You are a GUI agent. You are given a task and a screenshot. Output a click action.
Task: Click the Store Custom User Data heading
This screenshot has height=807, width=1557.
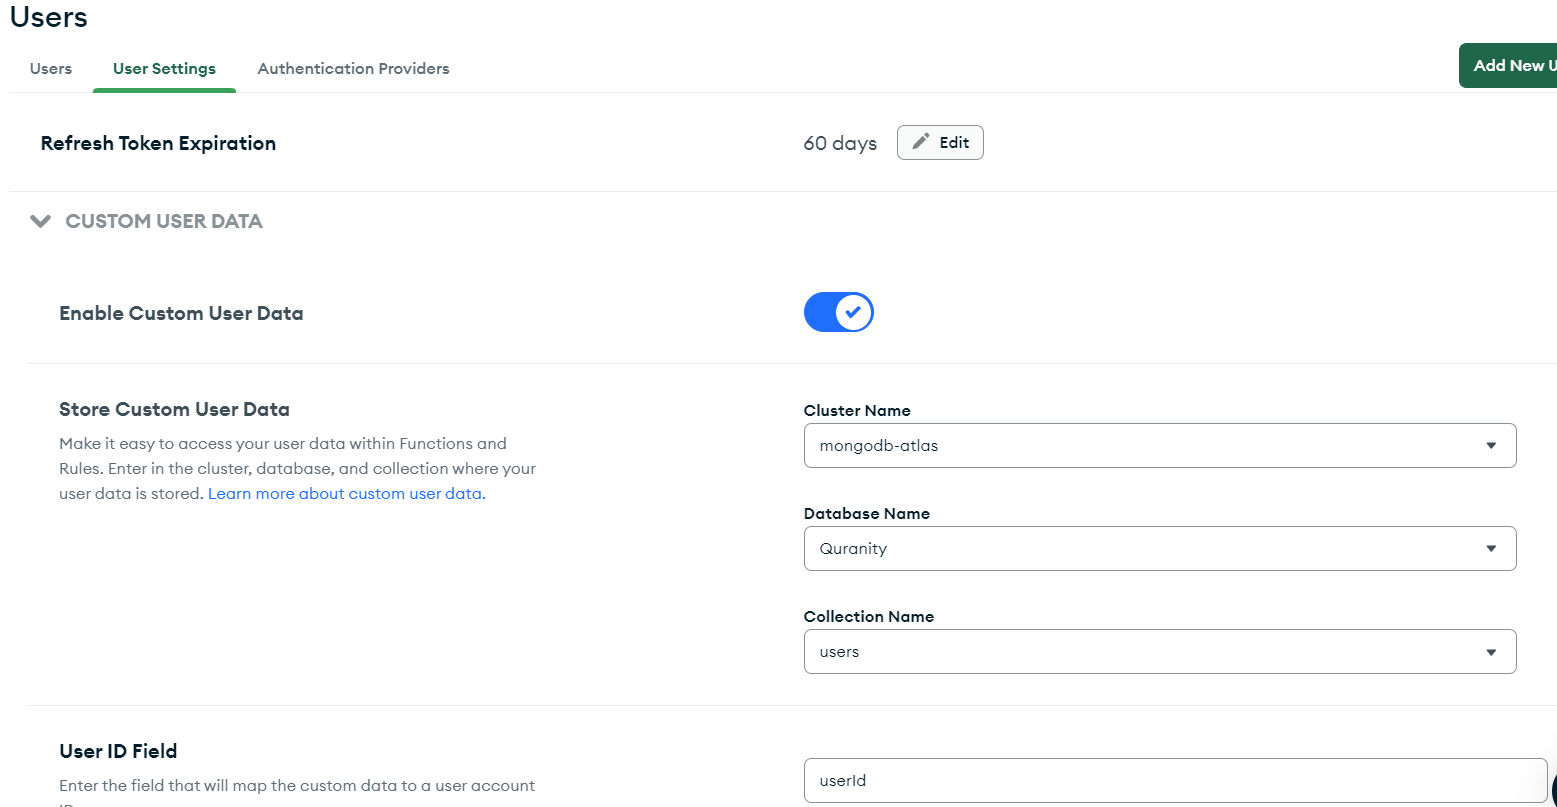click(174, 409)
